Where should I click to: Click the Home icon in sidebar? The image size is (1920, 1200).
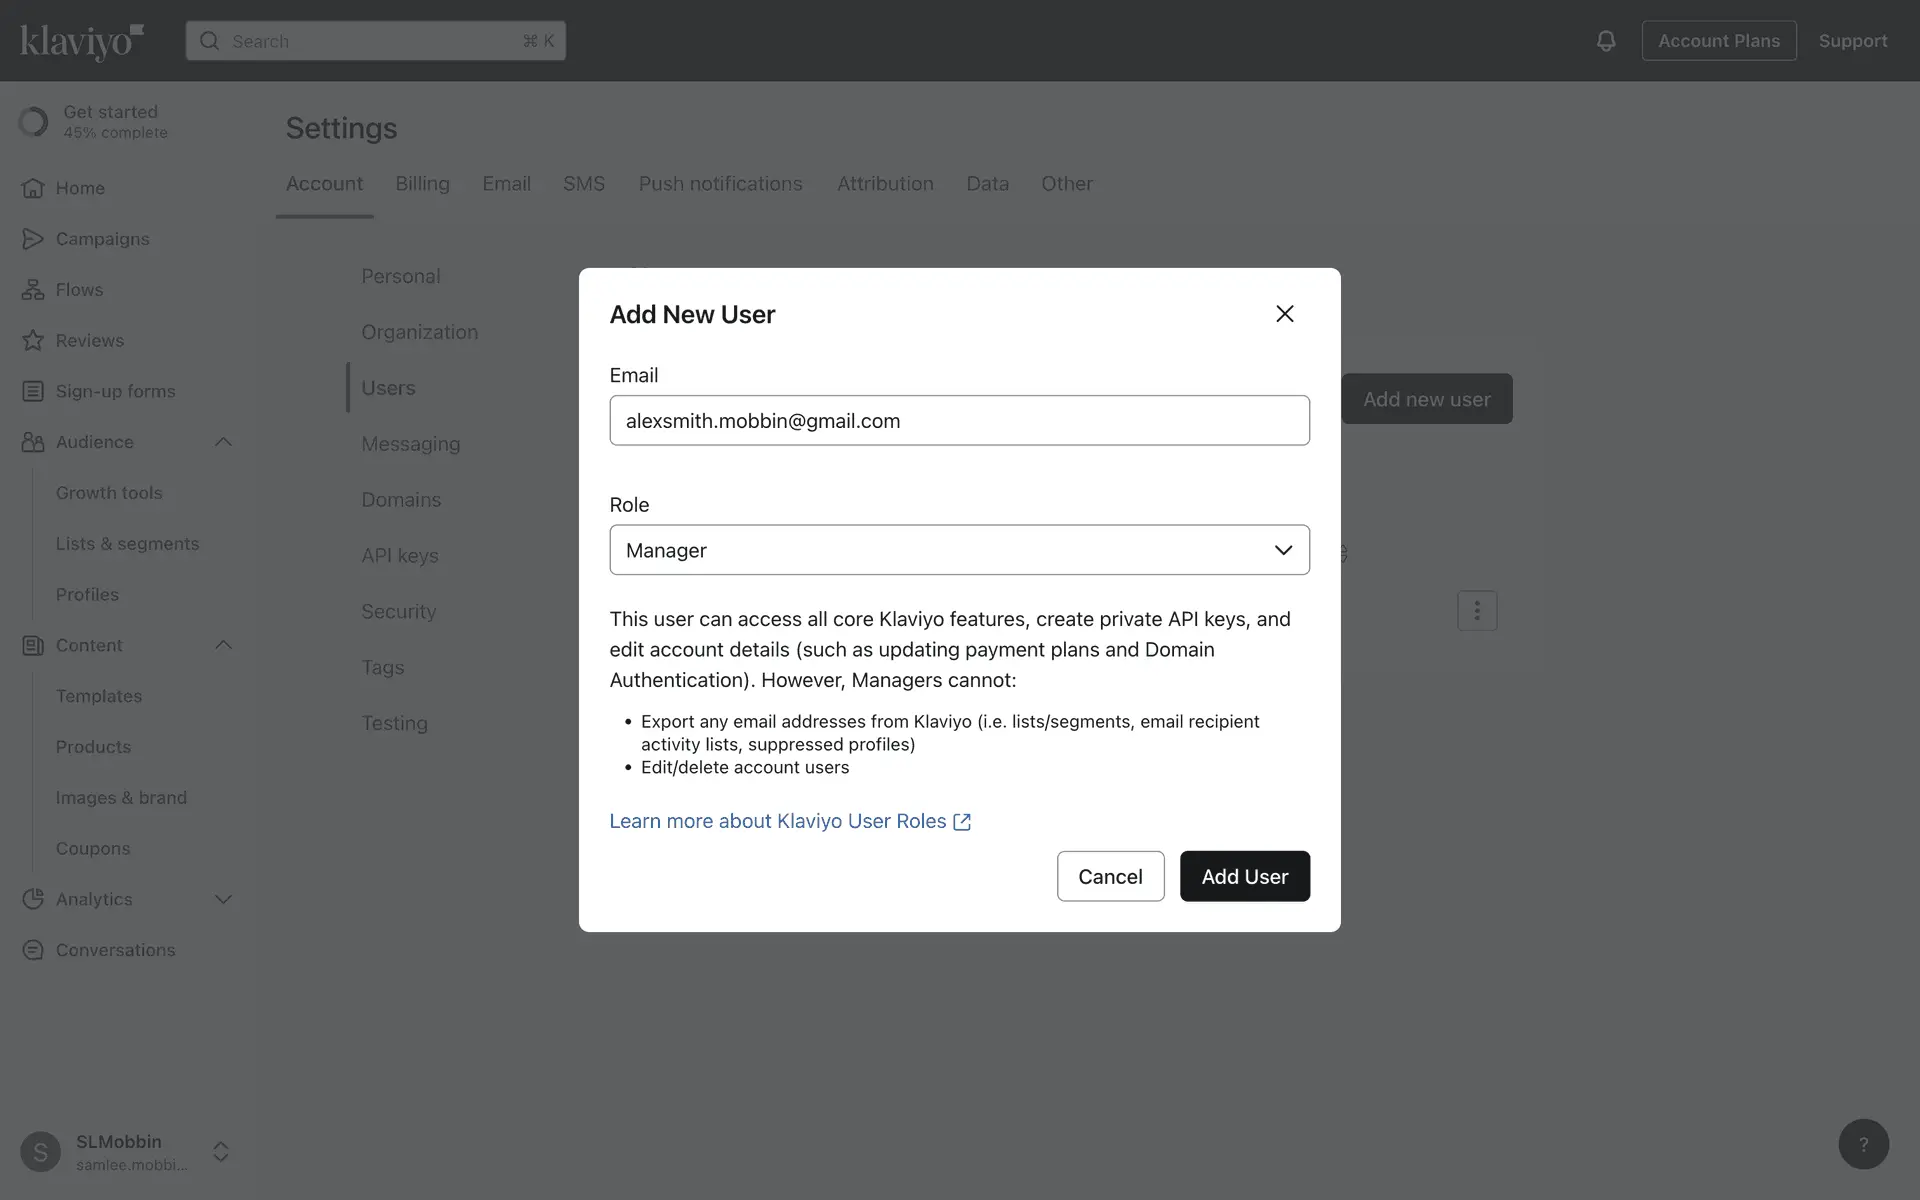point(33,188)
